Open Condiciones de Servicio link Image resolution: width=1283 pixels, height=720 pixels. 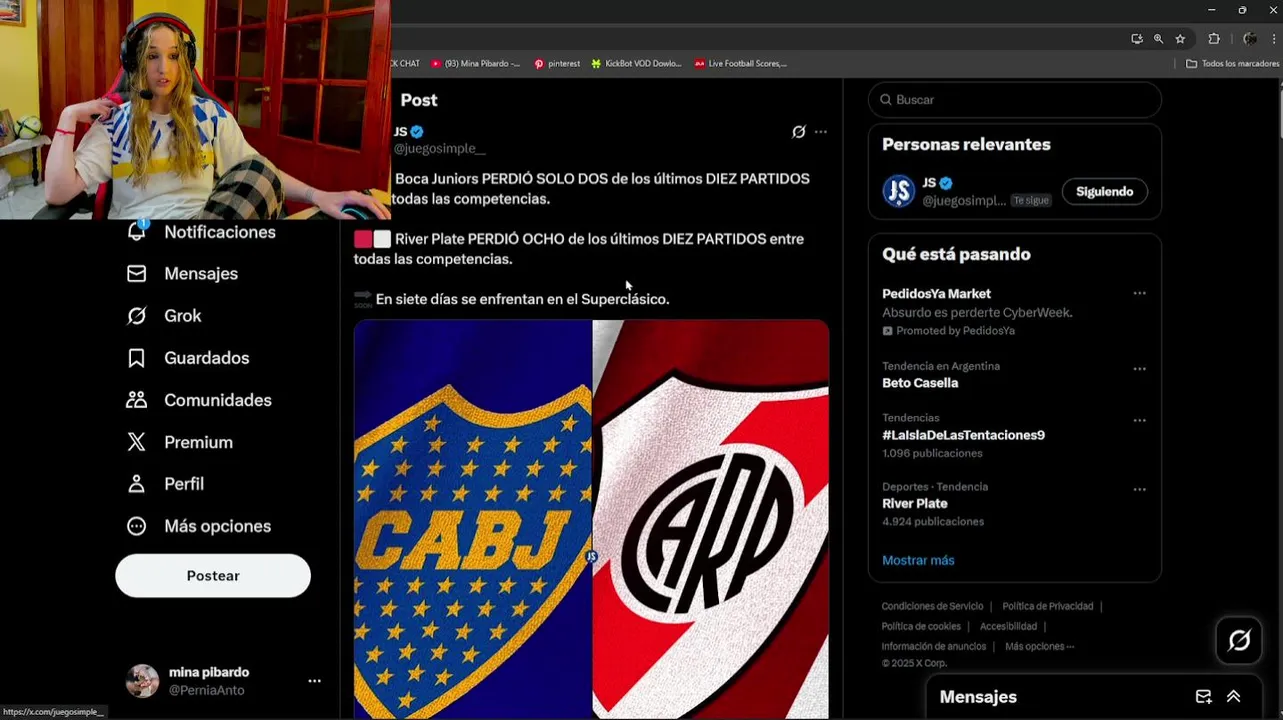pos(932,606)
